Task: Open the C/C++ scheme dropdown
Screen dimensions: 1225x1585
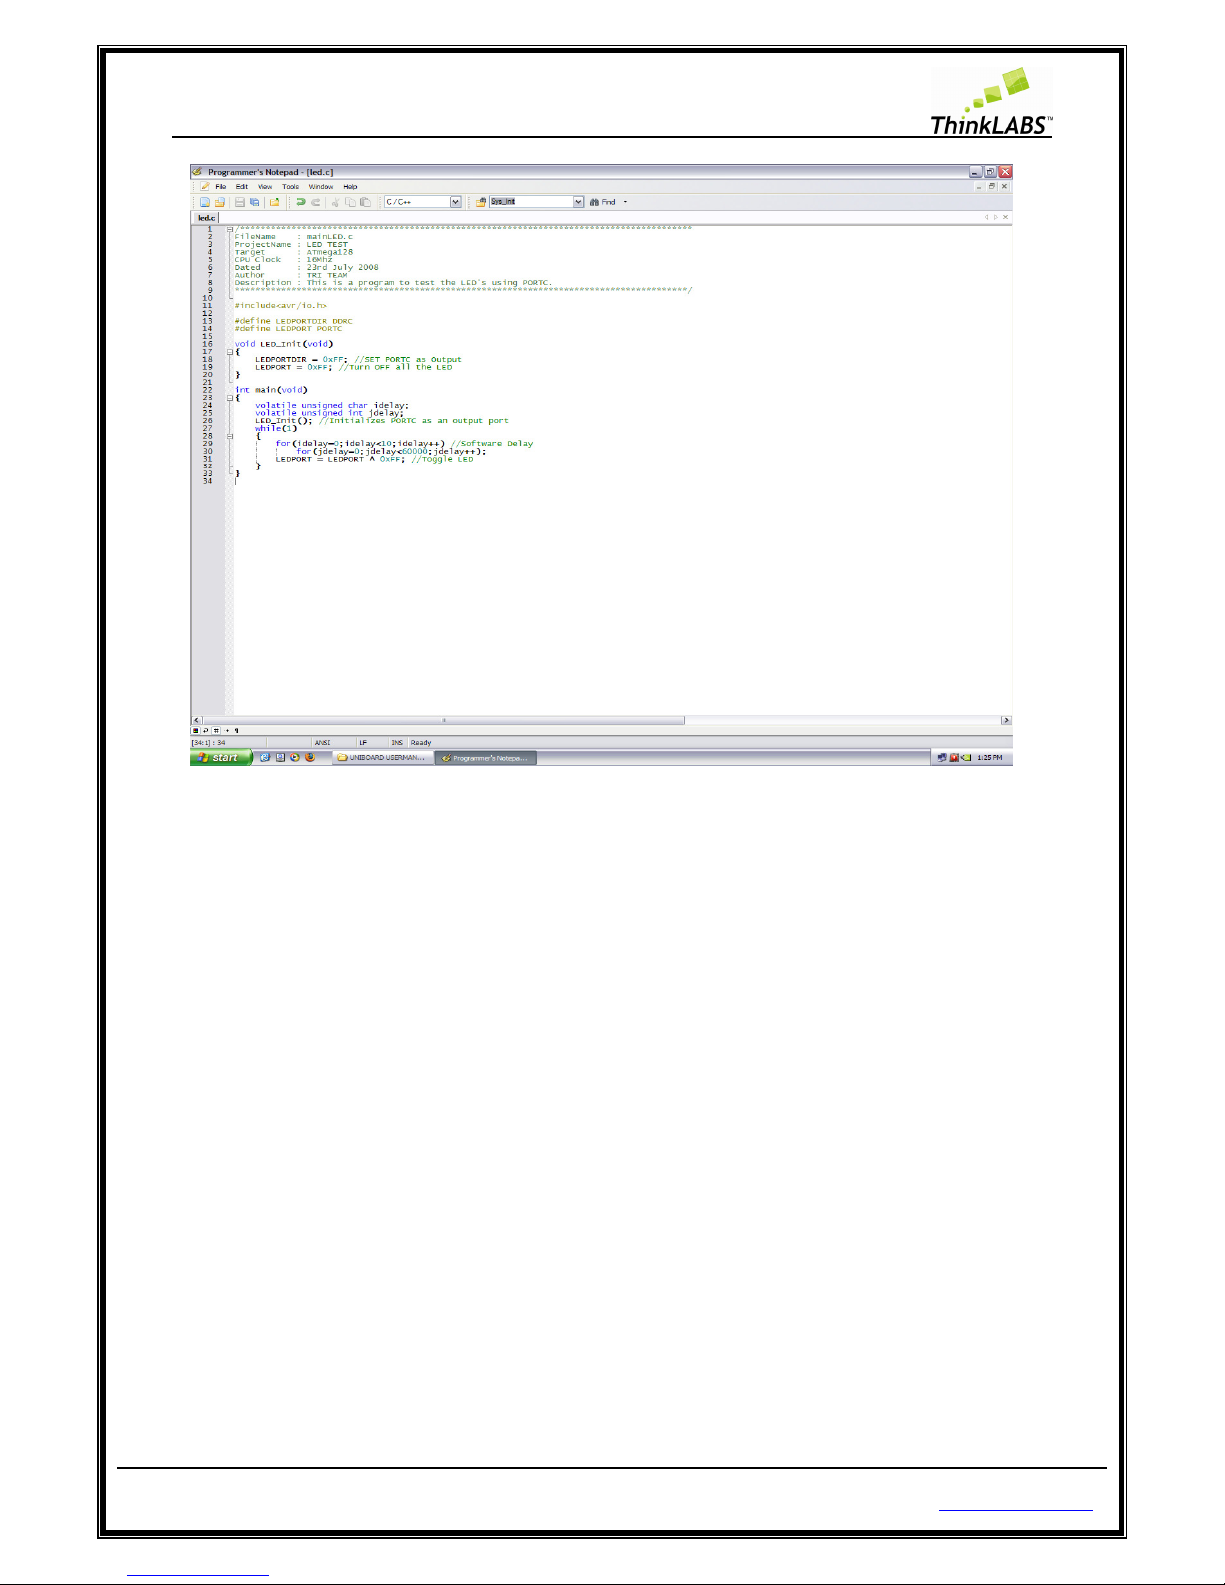Action: click(x=455, y=202)
